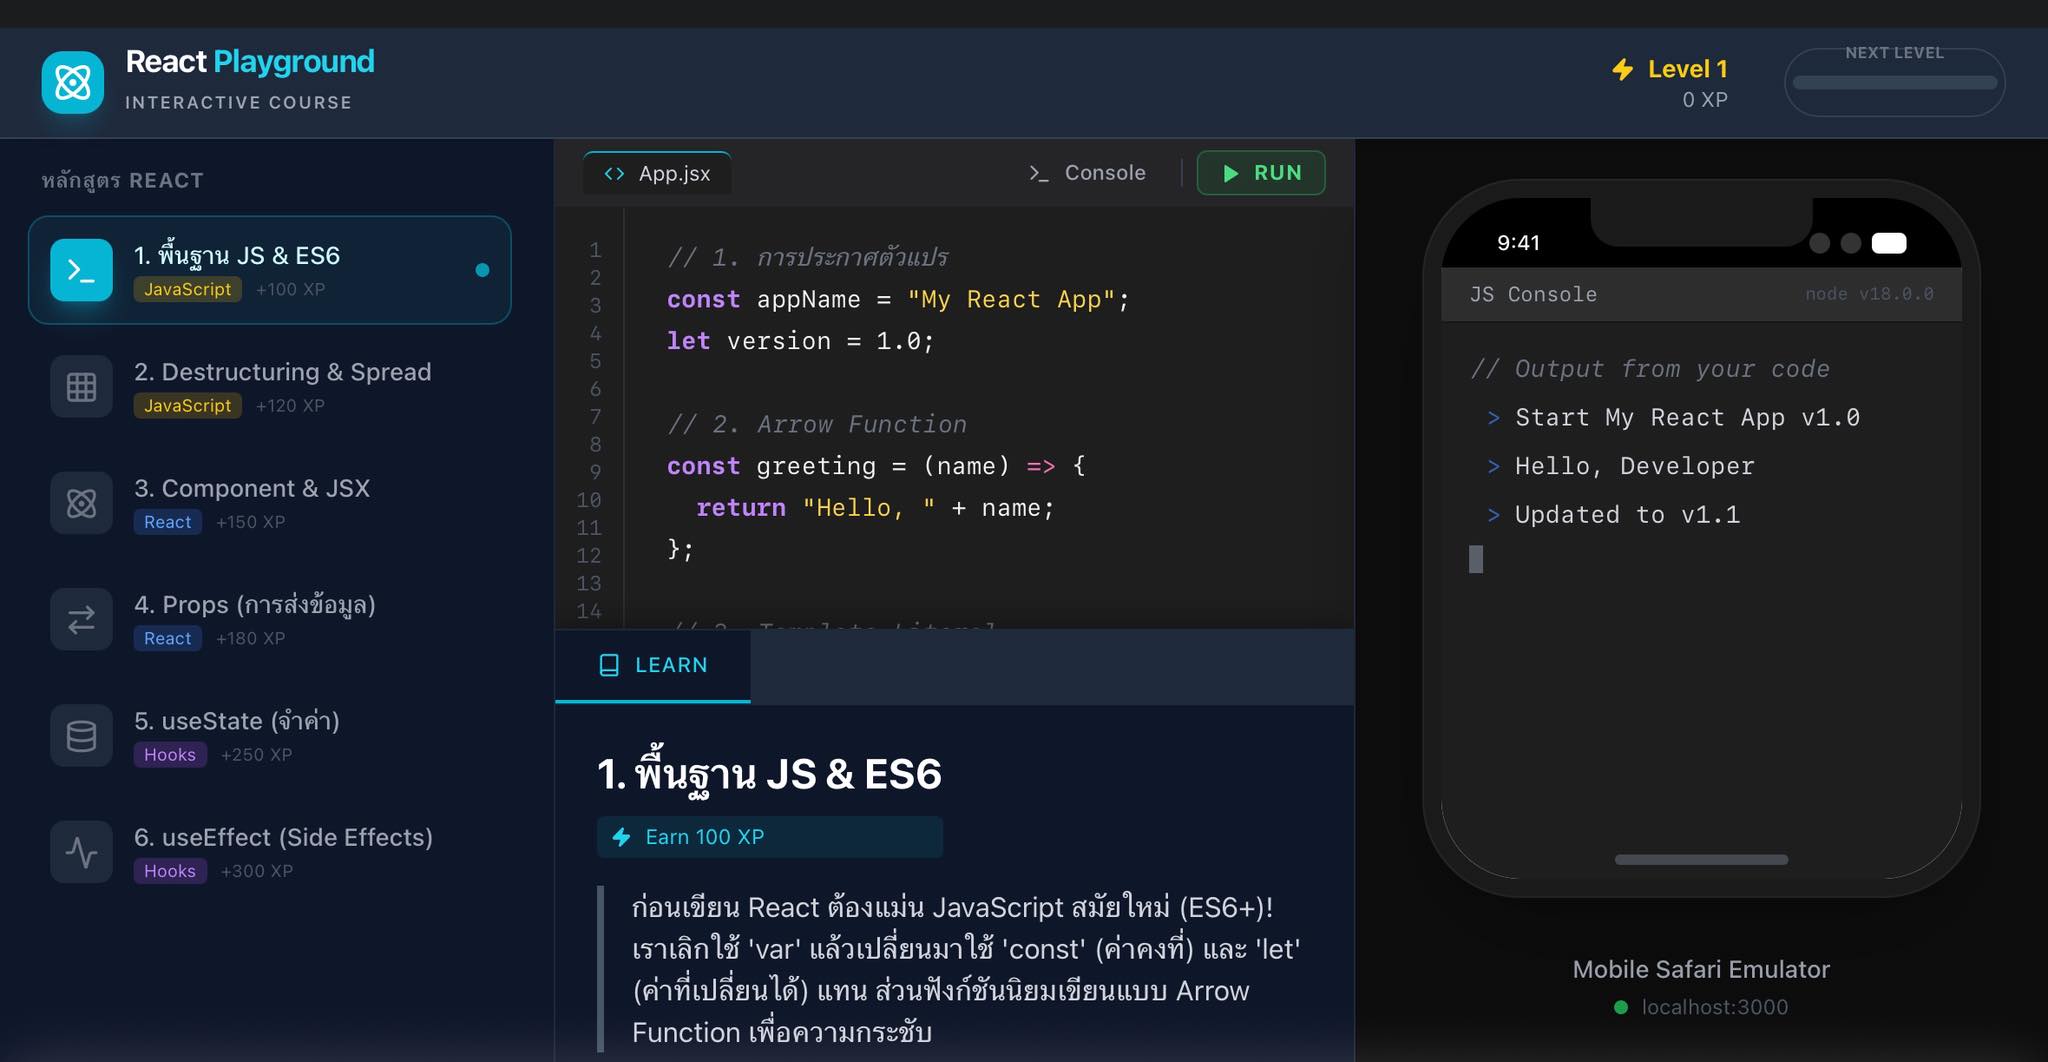Click console output Updated to v1.1
This screenshot has width=2048, height=1062.
tap(1627, 515)
